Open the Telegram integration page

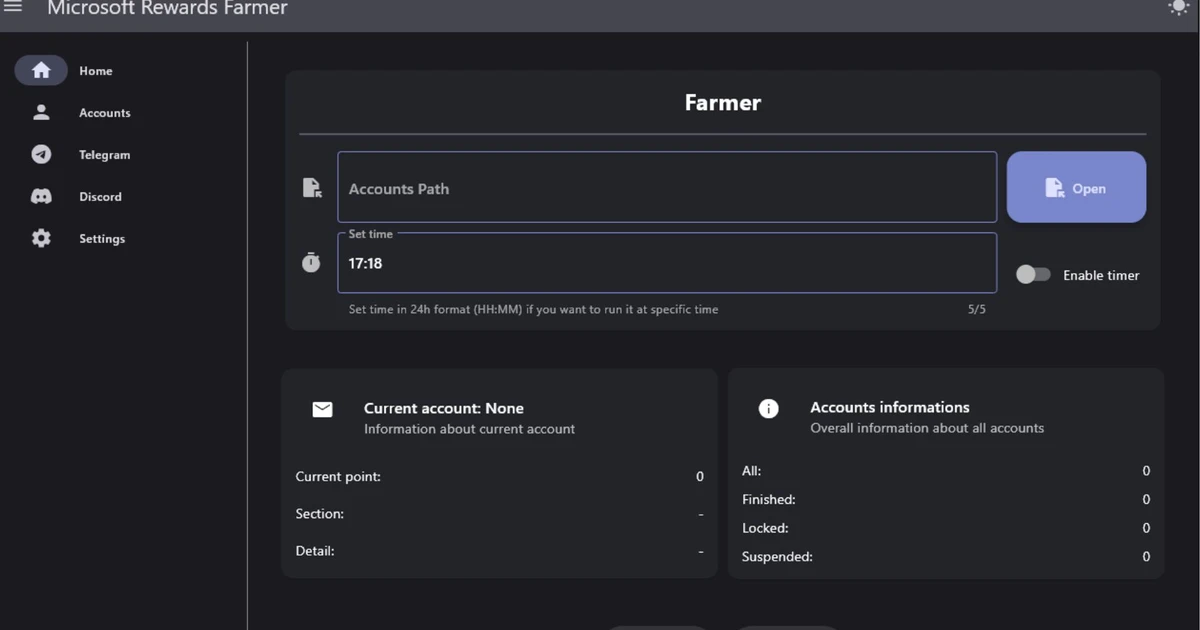tap(104, 154)
